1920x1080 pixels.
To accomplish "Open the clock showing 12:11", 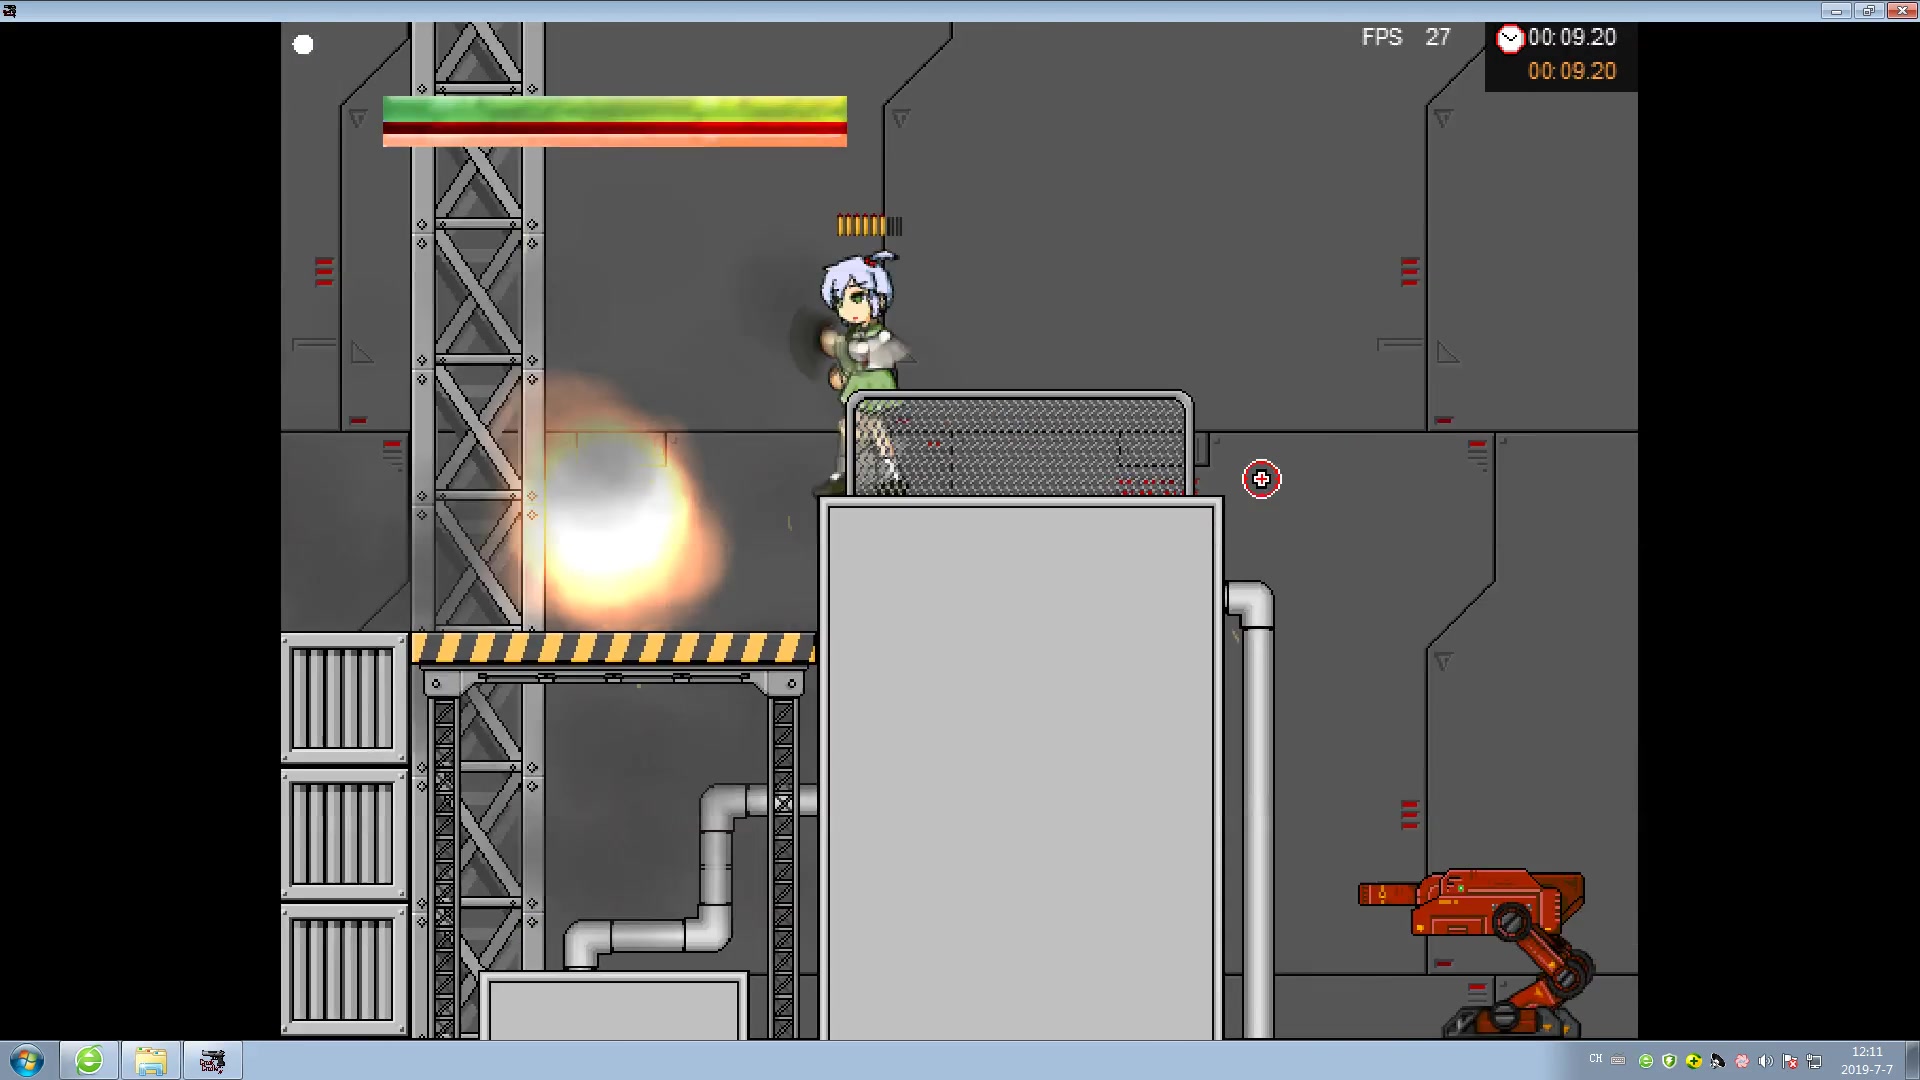I will (x=1866, y=1060).
